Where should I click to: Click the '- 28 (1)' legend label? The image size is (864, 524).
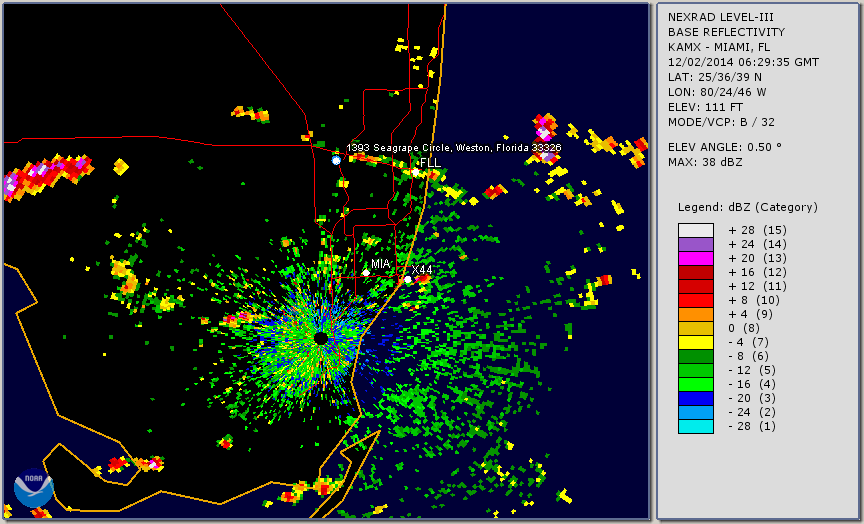tap(752, 426)
